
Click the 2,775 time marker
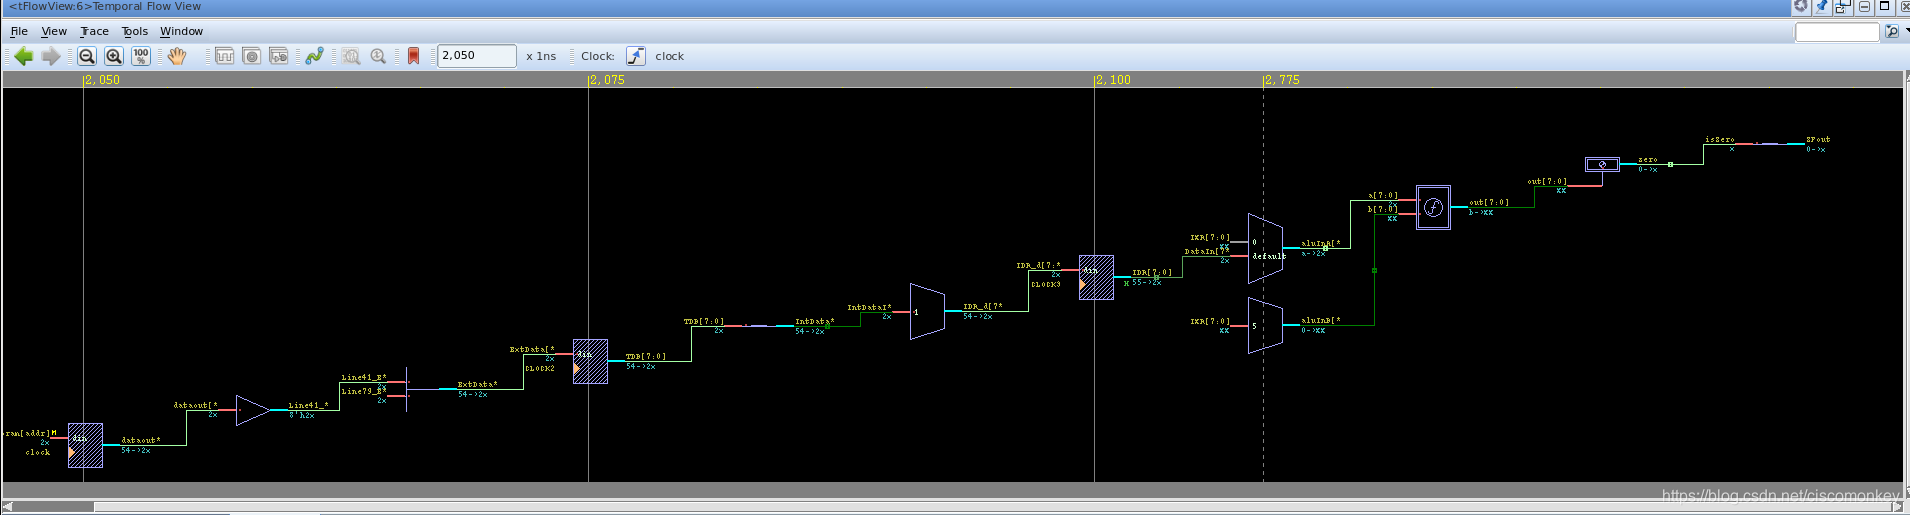pos(1282,80)
